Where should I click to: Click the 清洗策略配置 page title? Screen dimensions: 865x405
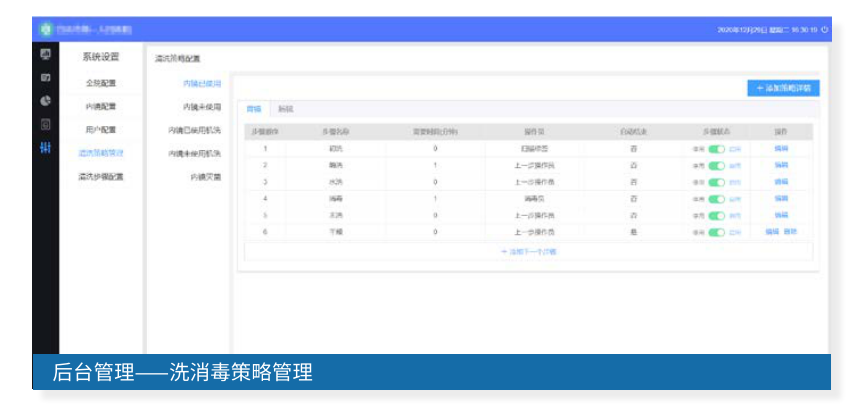(177, 58)
